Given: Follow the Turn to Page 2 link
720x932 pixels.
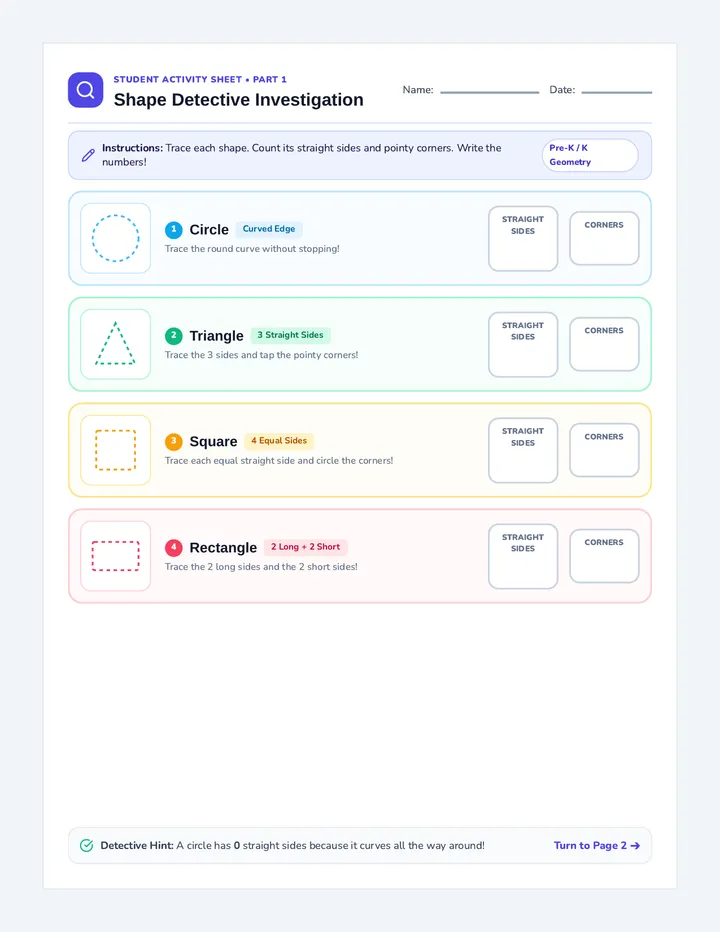Looking at the screenshot, I should (597, 845).
